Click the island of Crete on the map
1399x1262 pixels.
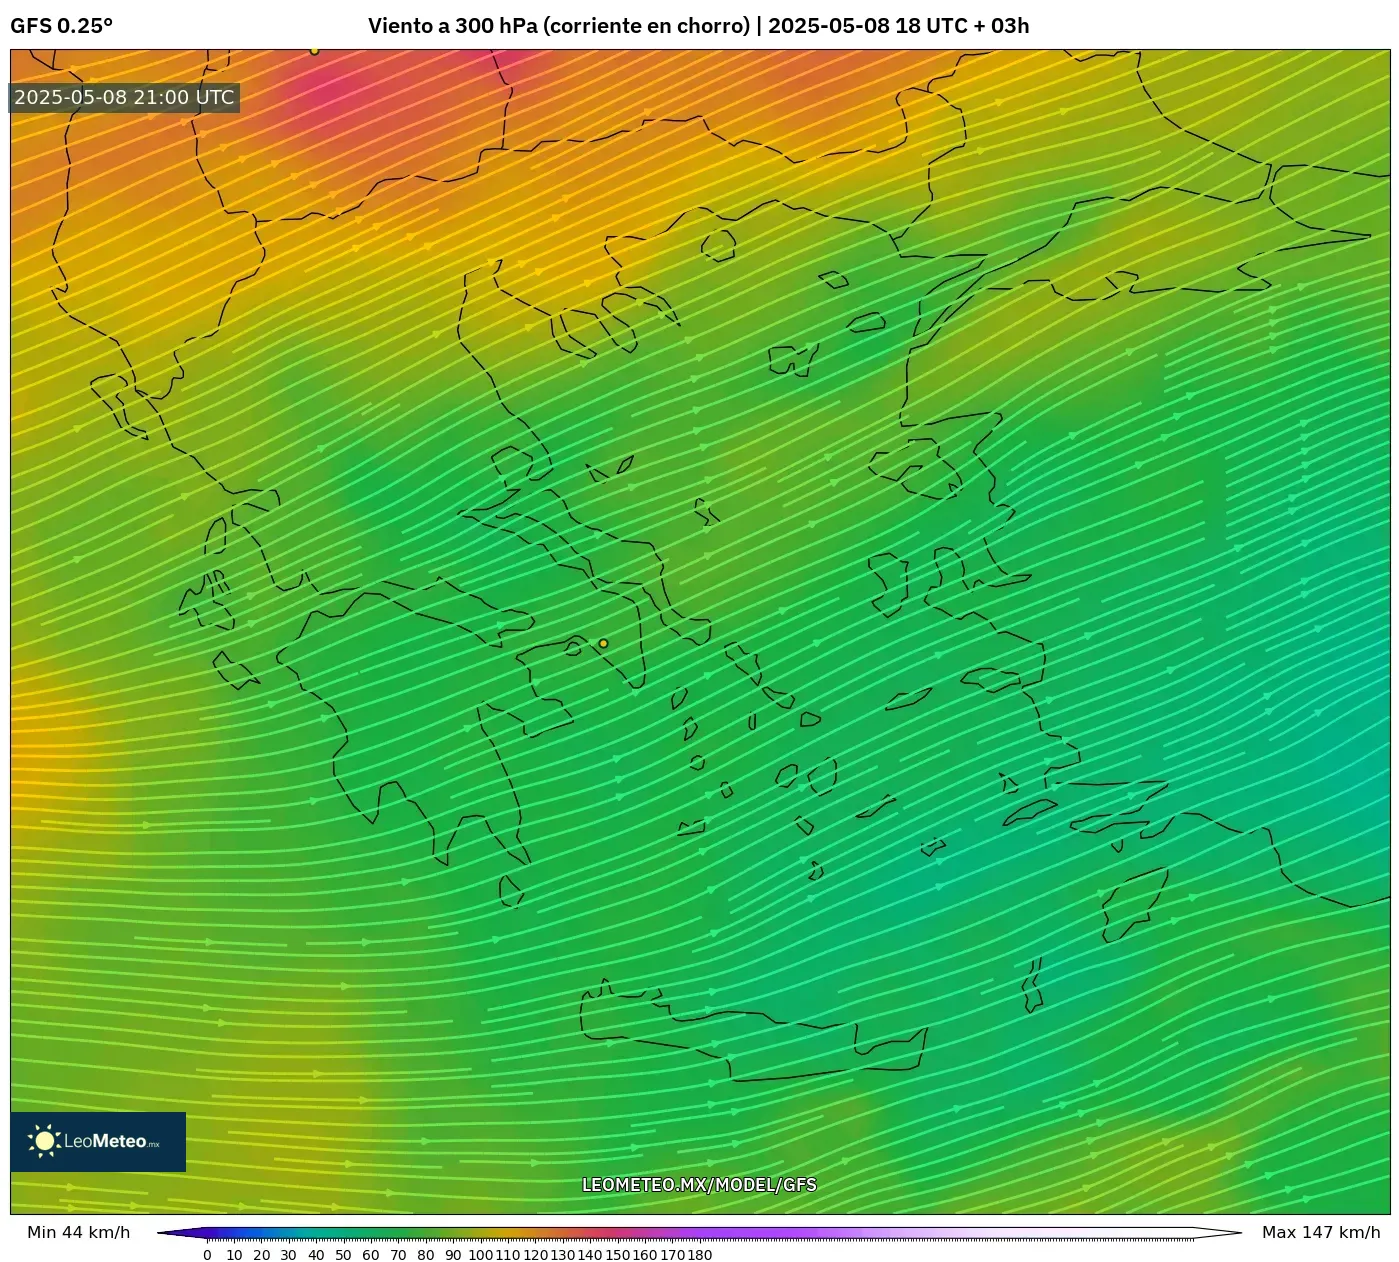[755, 1032]
